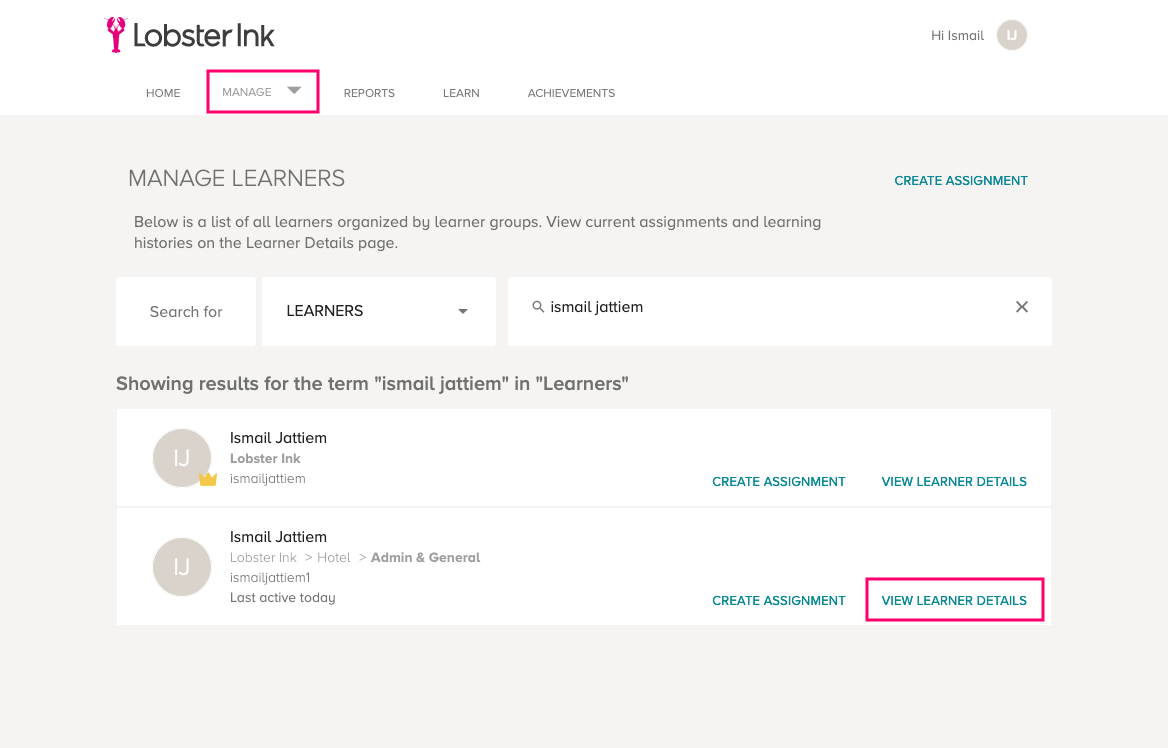
Task: Click the search field containing ismail jattiem
Action: (x=780, y=311)
